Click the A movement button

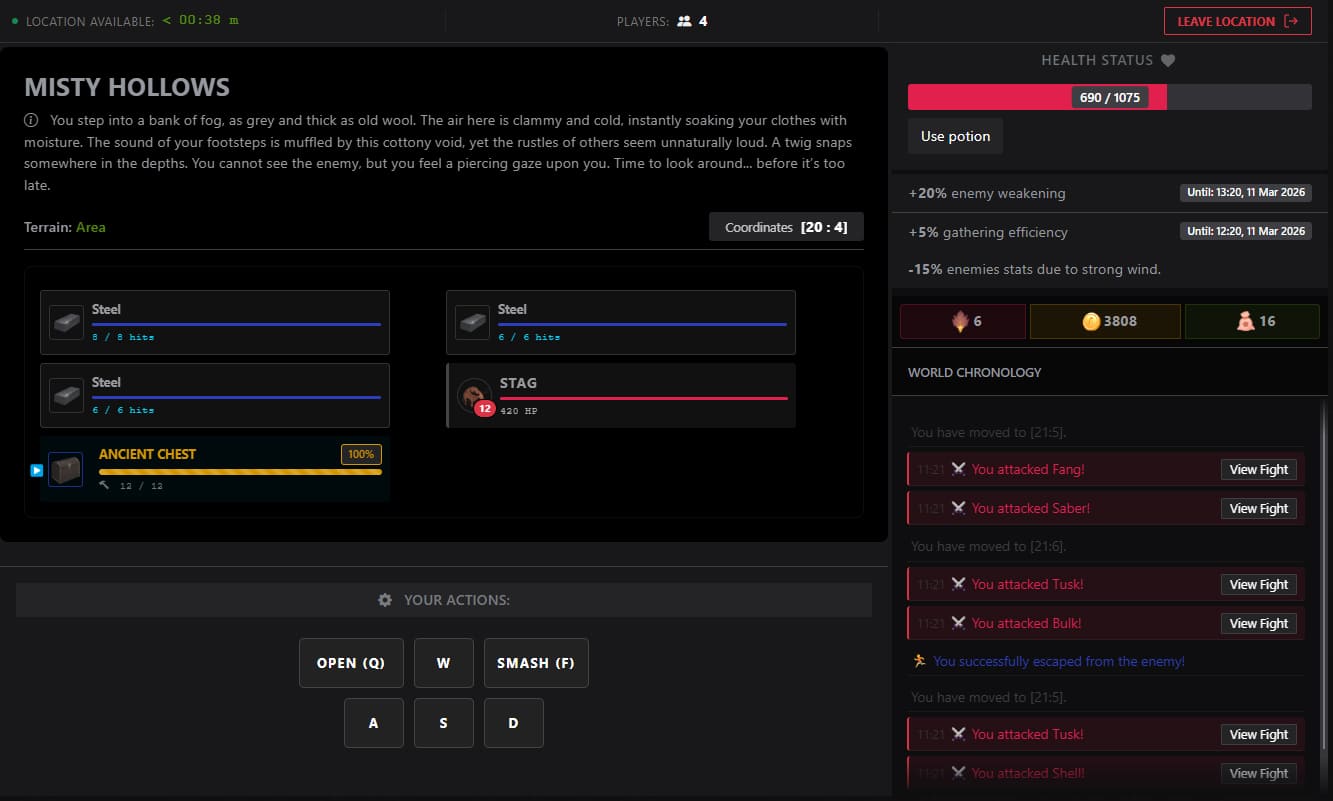[374, 723]
